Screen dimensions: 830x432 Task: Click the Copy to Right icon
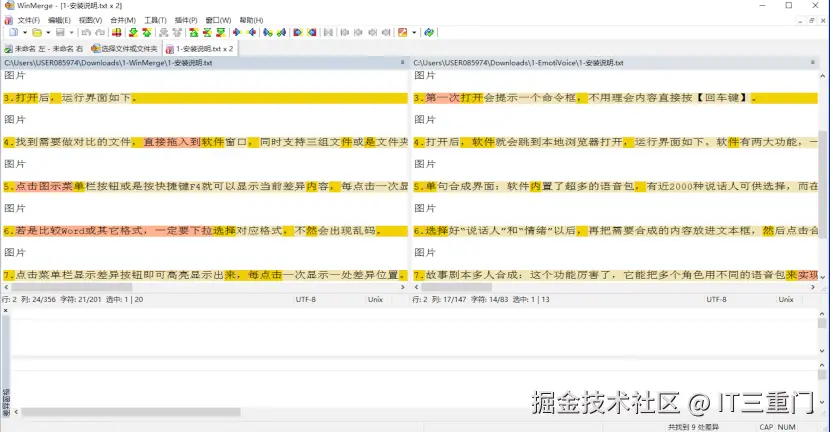point(237,32)
